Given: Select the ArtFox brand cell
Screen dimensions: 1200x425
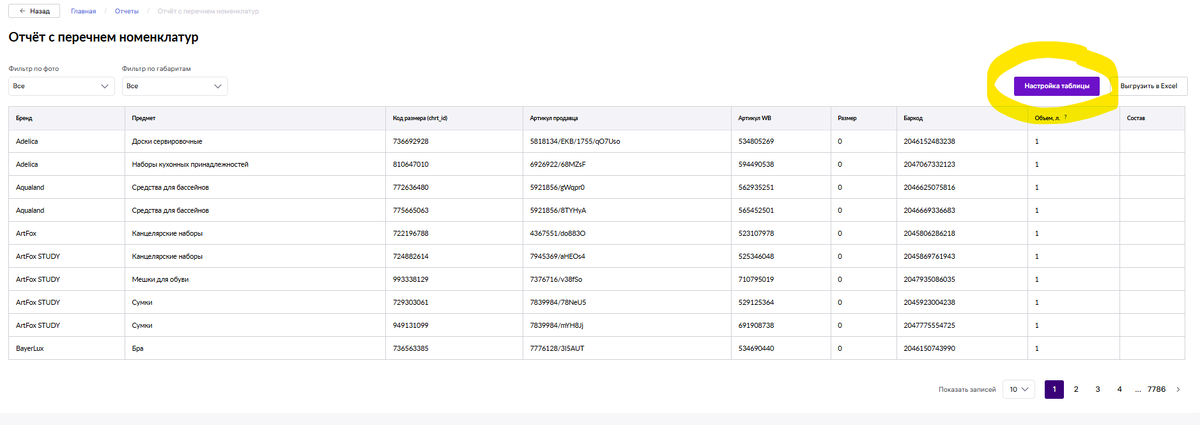Looking at the screenshot, I should point(26,233).
